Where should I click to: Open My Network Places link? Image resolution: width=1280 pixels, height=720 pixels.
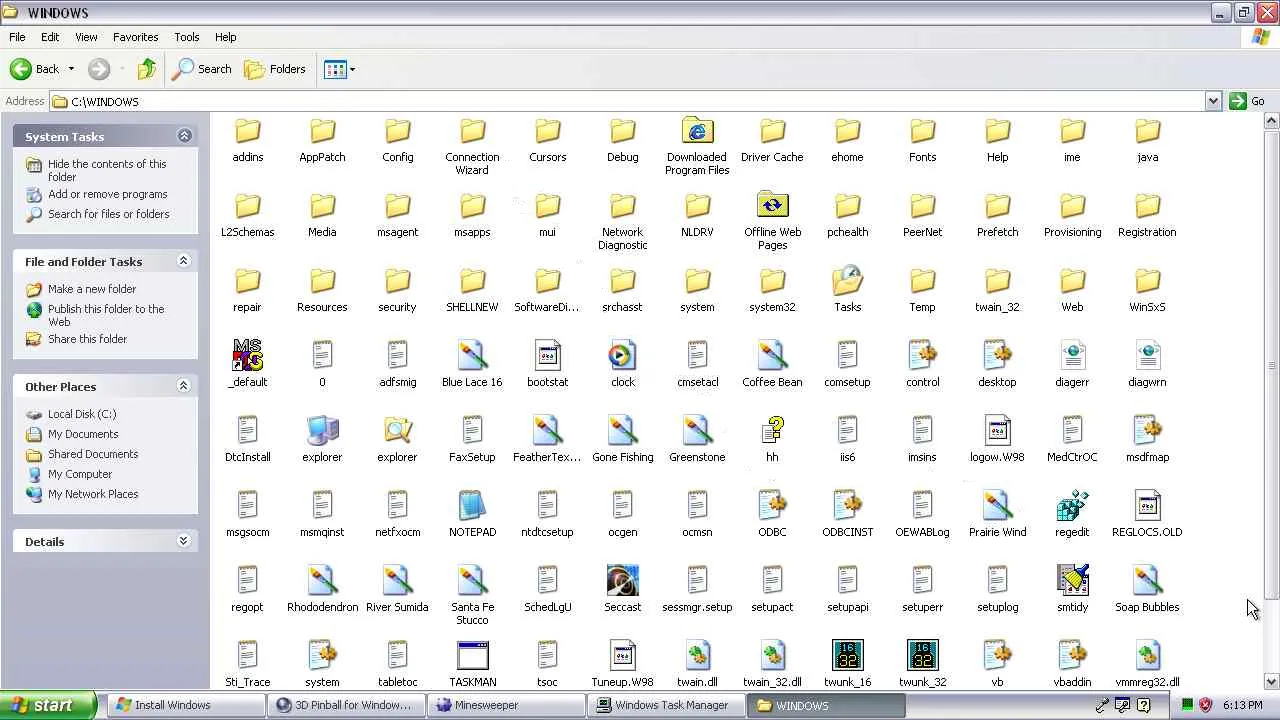(x=93, y=494)
